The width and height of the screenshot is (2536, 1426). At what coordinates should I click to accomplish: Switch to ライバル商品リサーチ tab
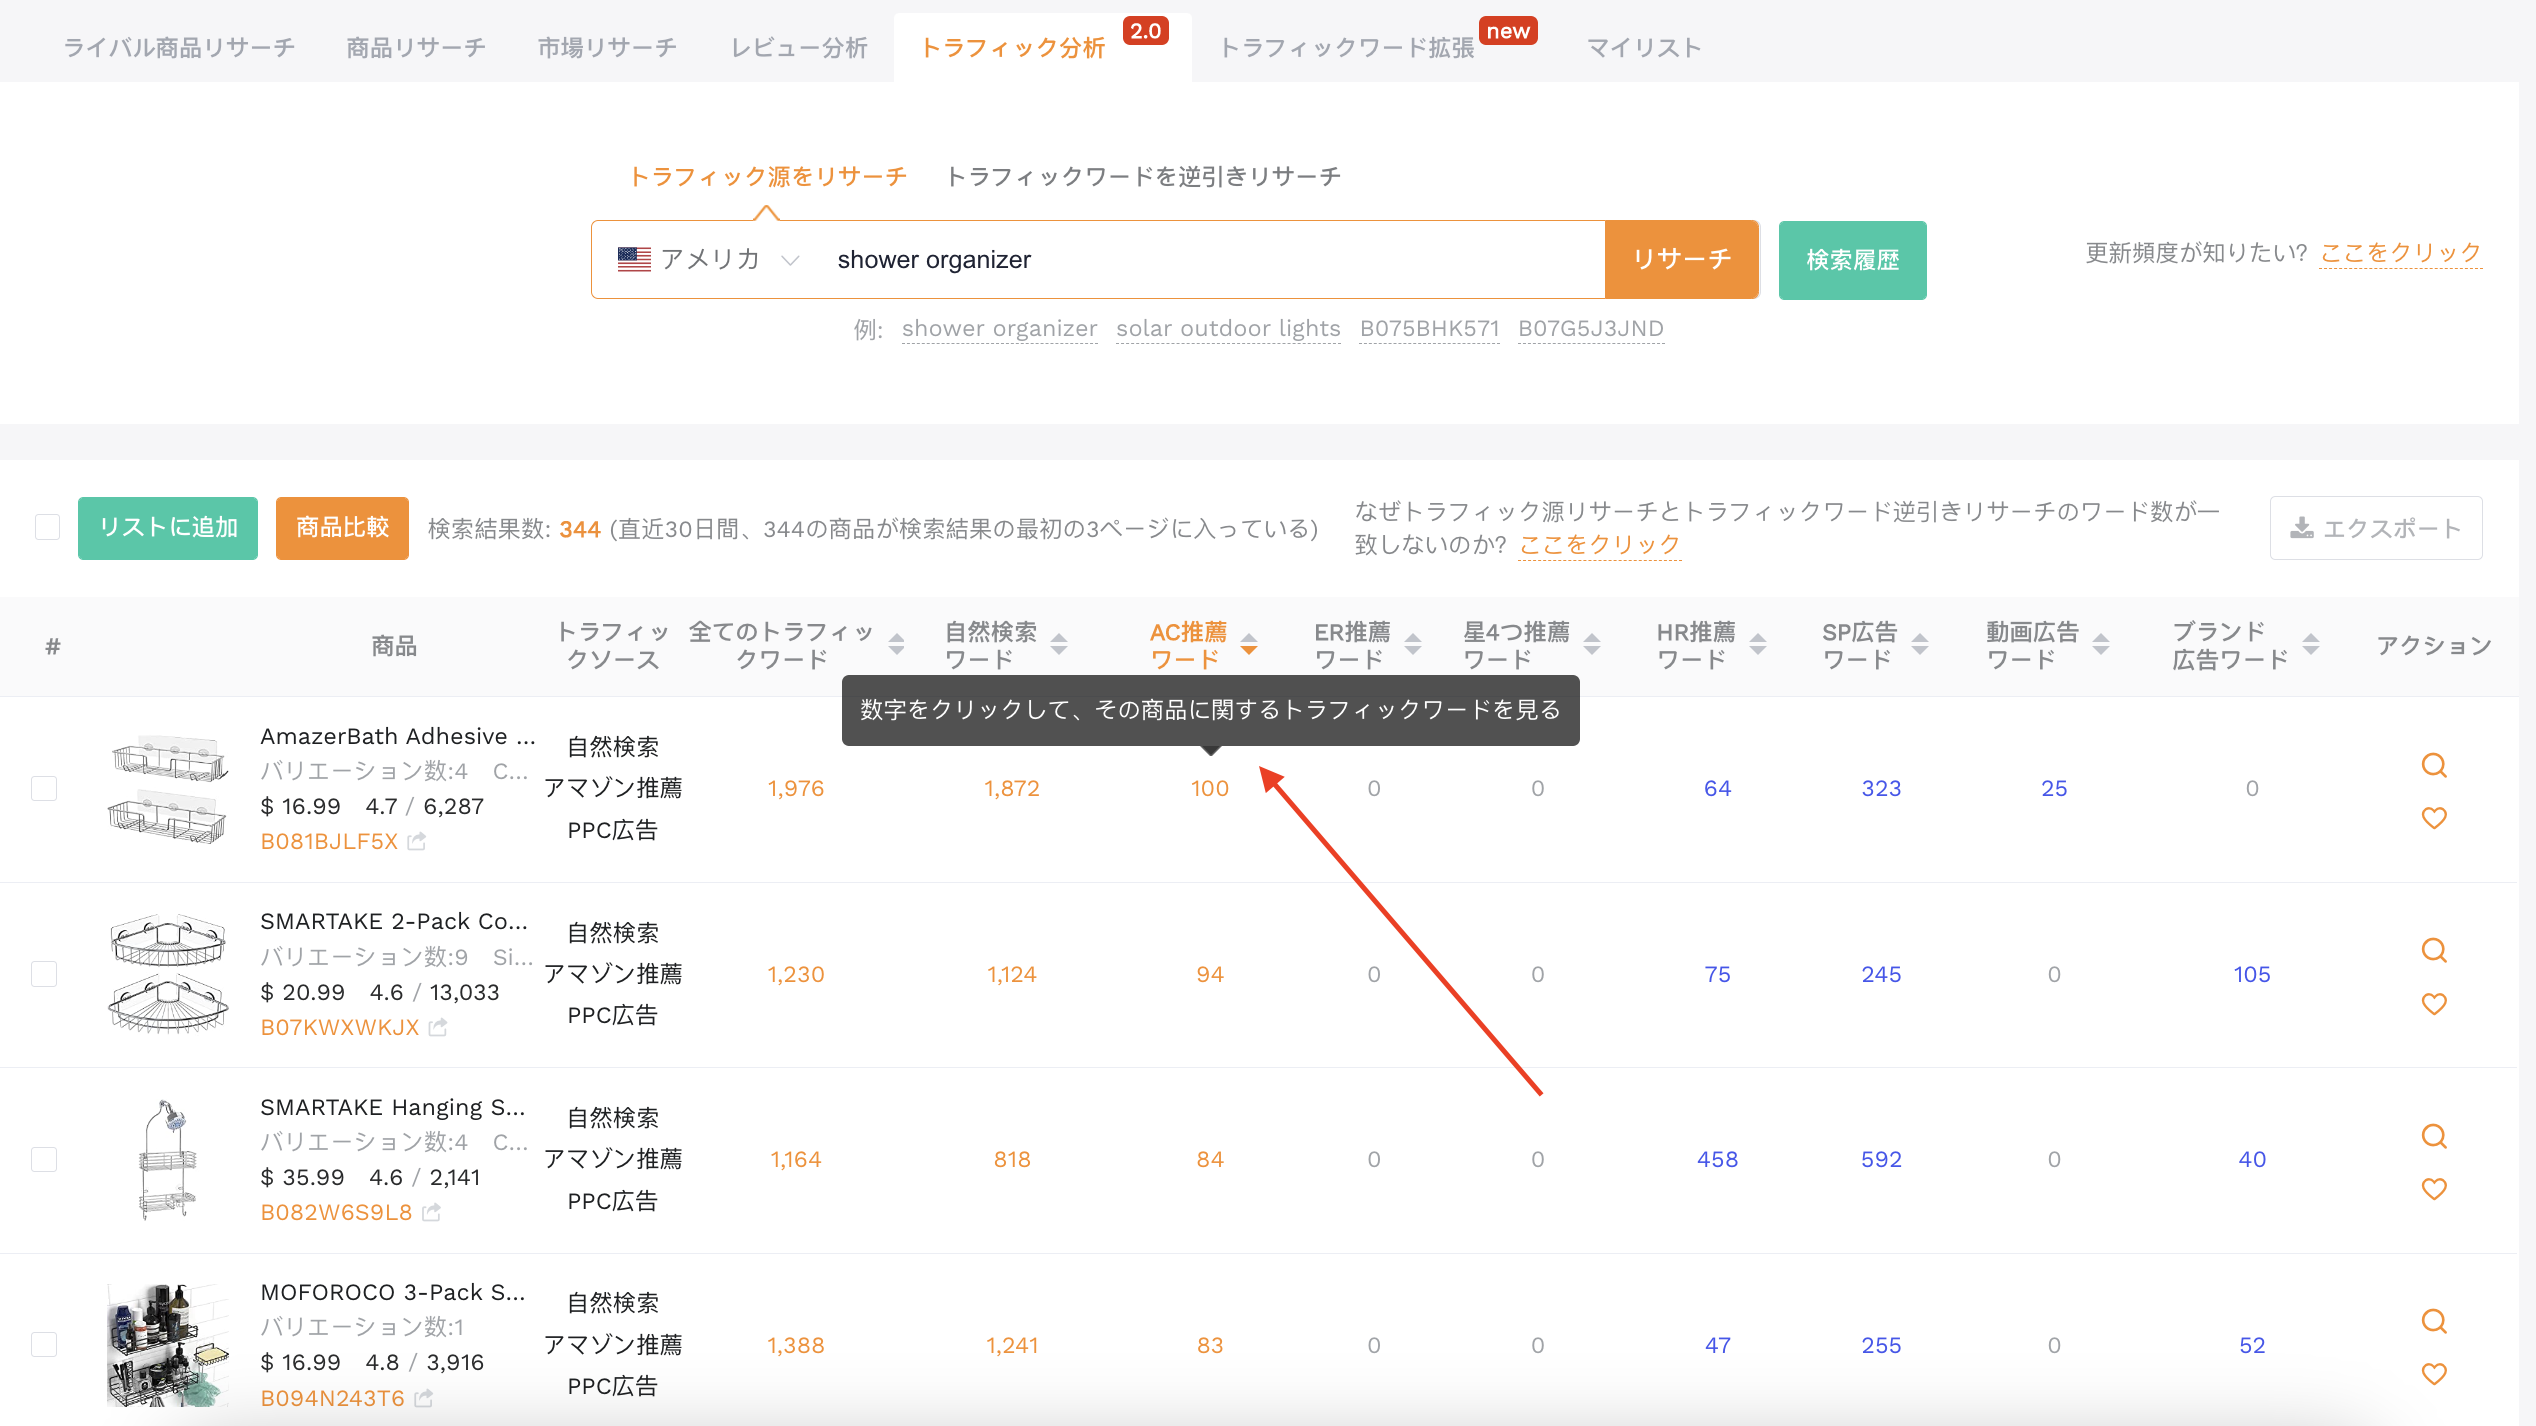180,47
